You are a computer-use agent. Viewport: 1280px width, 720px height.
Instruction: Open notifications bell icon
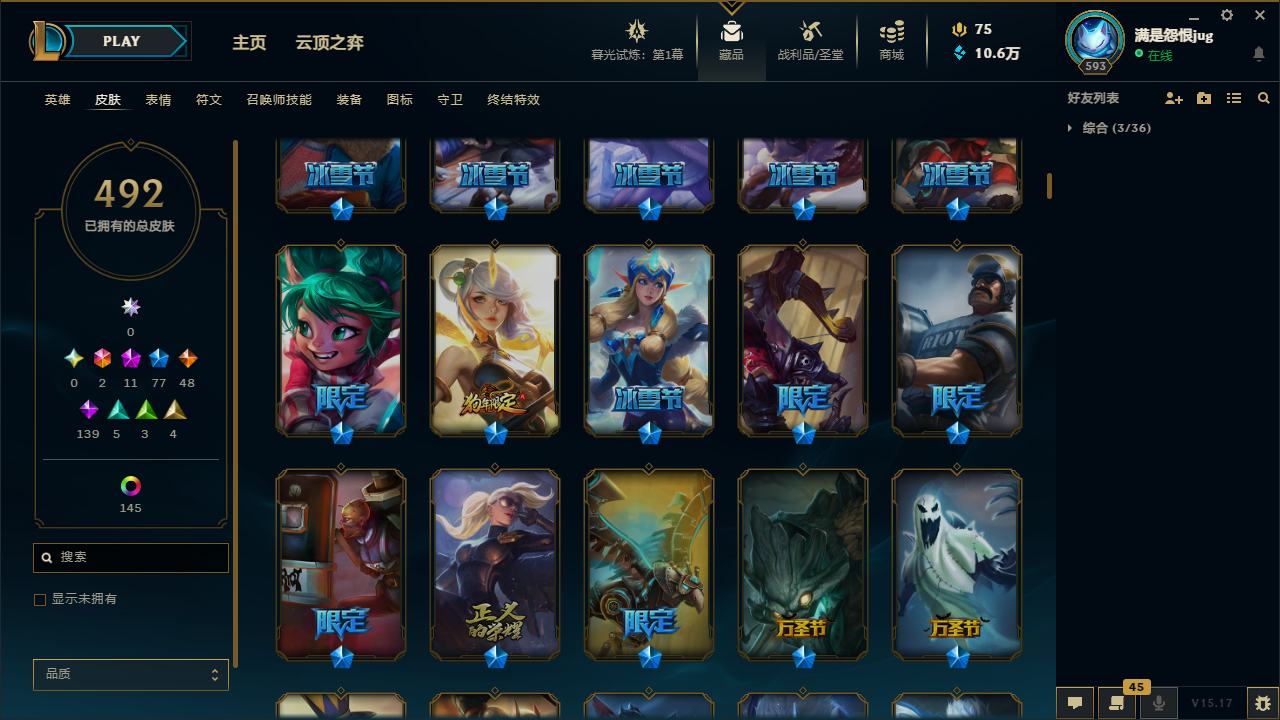1259,54
